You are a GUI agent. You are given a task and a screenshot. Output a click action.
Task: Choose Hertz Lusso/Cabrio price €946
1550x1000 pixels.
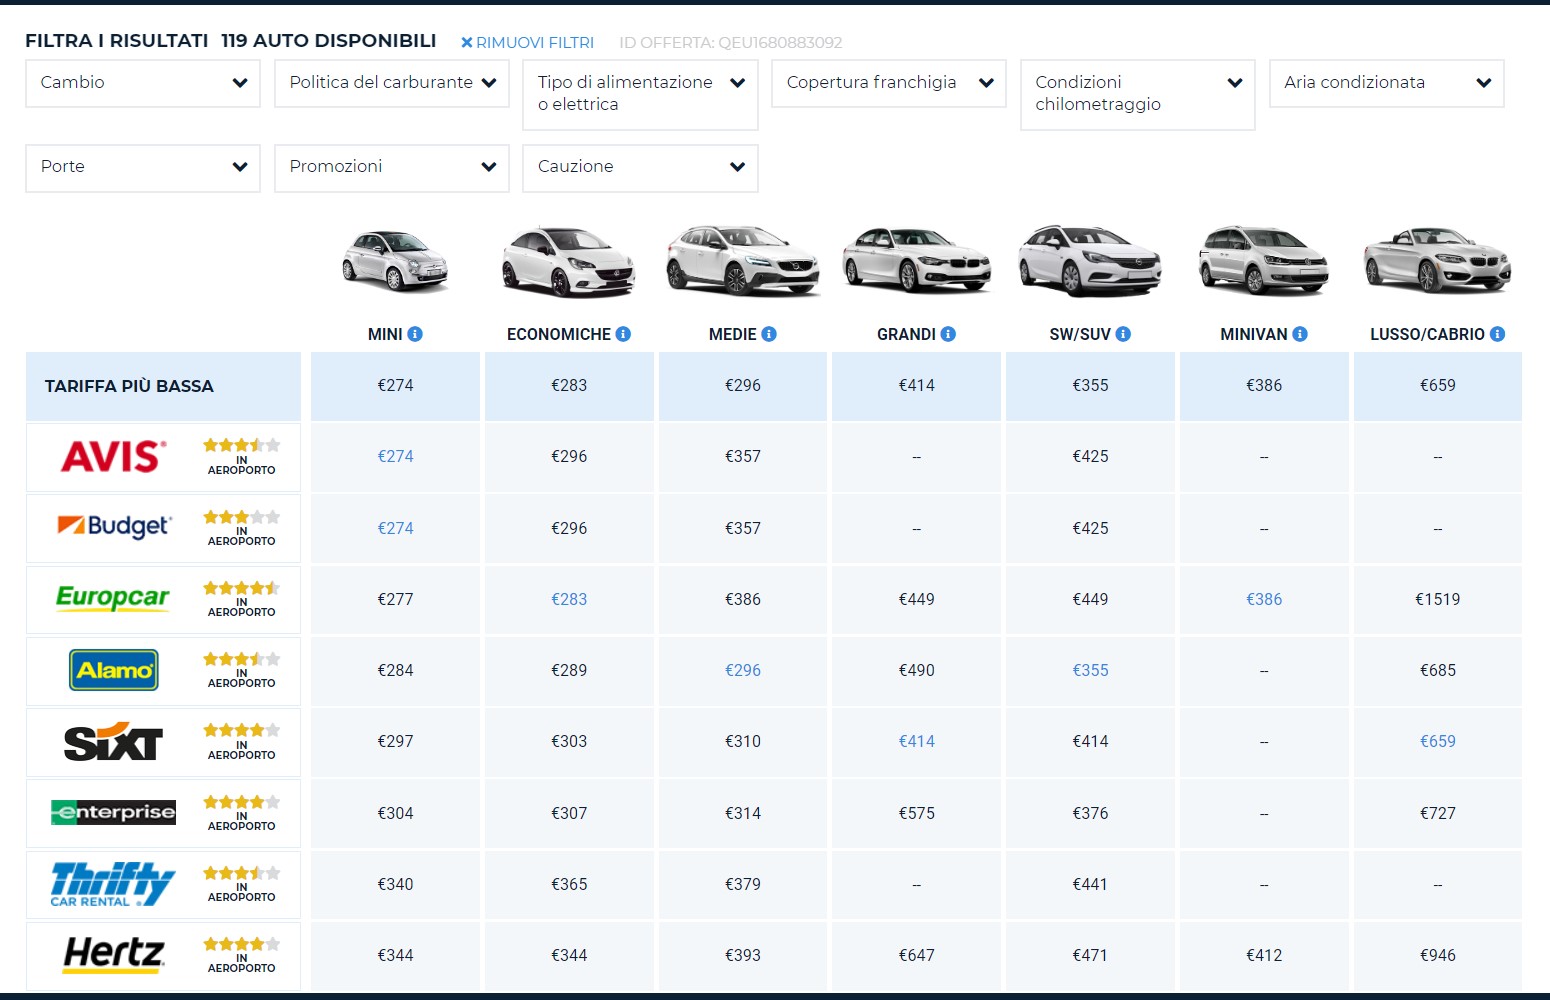click(1438, 955)
